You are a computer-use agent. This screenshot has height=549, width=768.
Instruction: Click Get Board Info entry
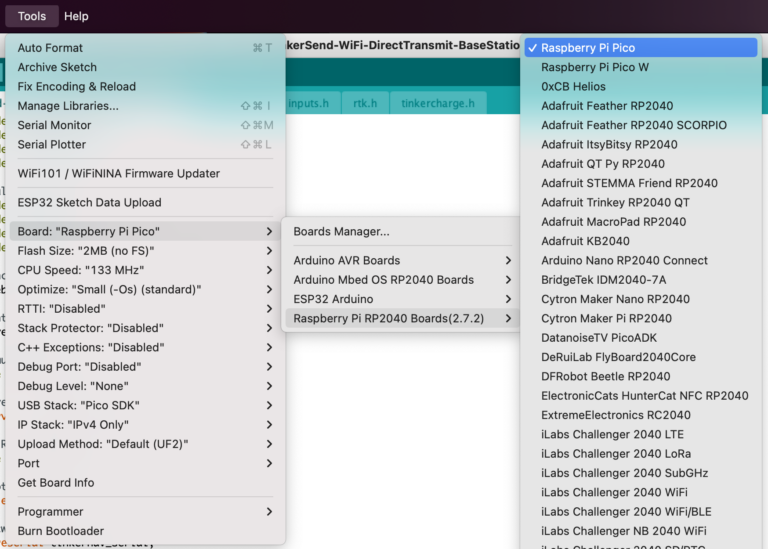(145, 483)
